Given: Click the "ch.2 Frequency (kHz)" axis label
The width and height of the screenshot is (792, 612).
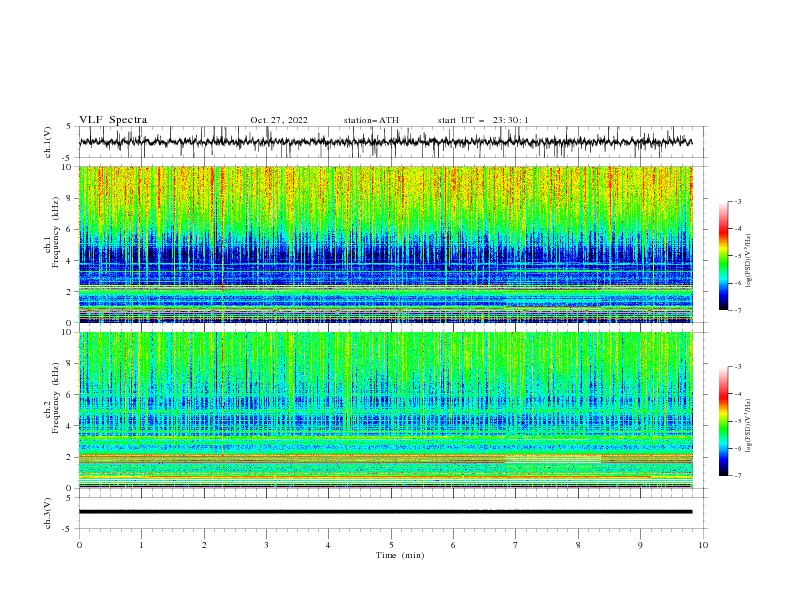Looking at the screenshot, I should pos(52,399).
